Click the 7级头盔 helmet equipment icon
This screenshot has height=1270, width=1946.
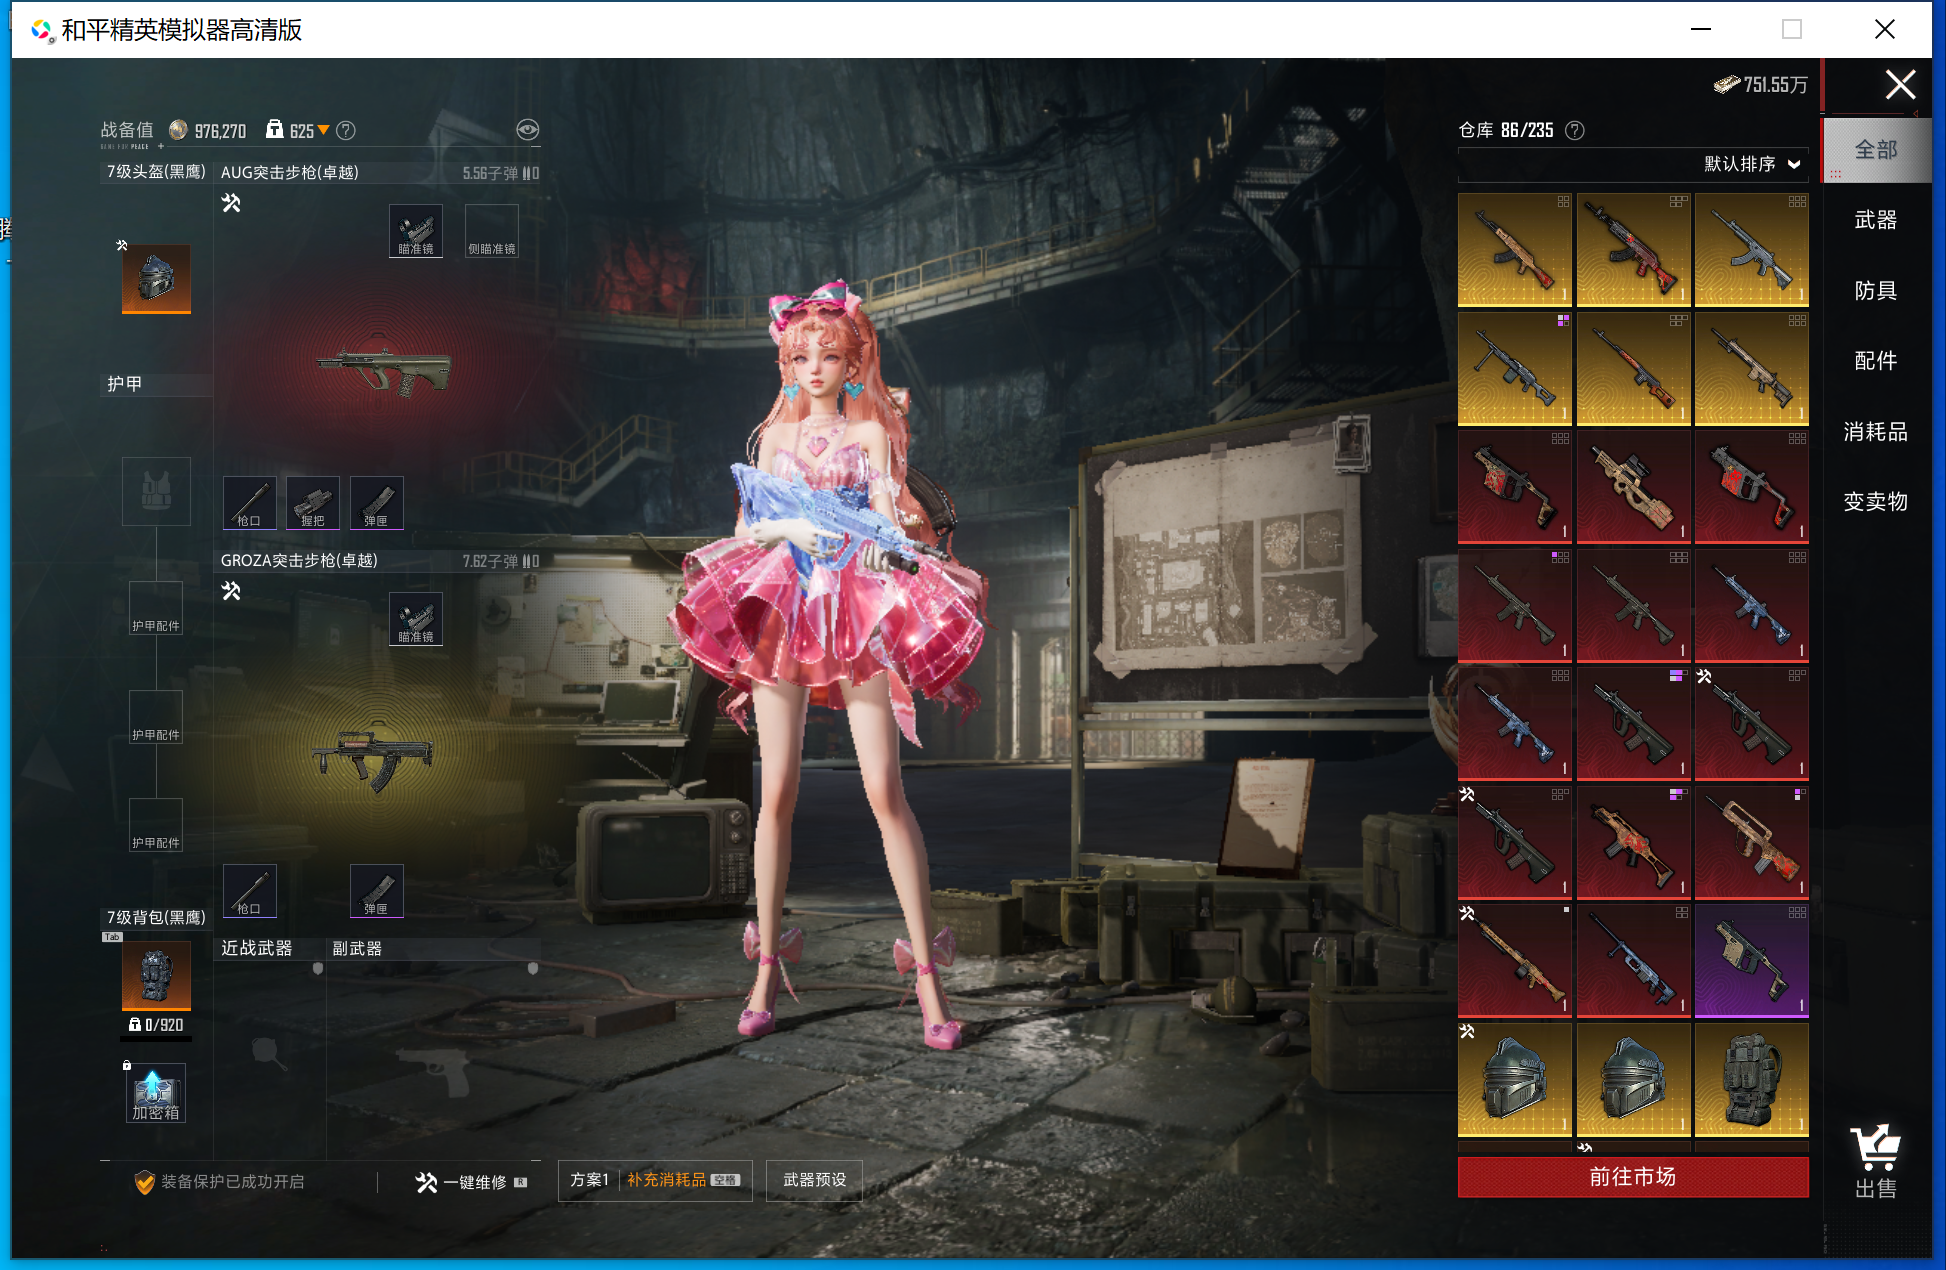point(156,277)
